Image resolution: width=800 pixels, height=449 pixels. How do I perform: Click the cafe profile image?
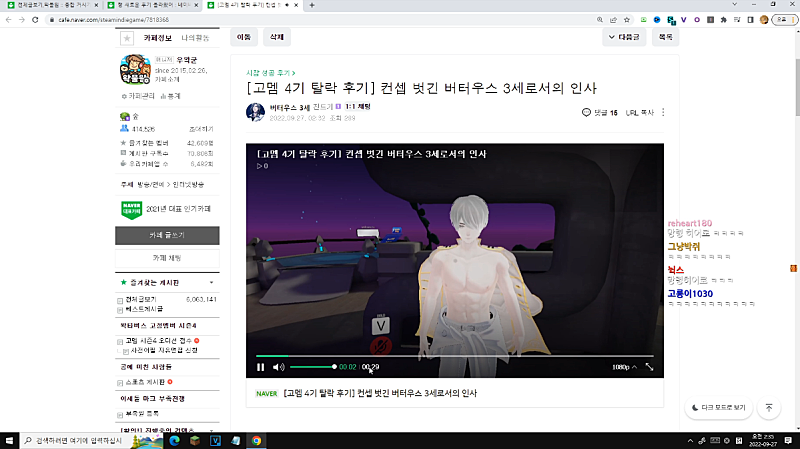(x=135, y=69)
